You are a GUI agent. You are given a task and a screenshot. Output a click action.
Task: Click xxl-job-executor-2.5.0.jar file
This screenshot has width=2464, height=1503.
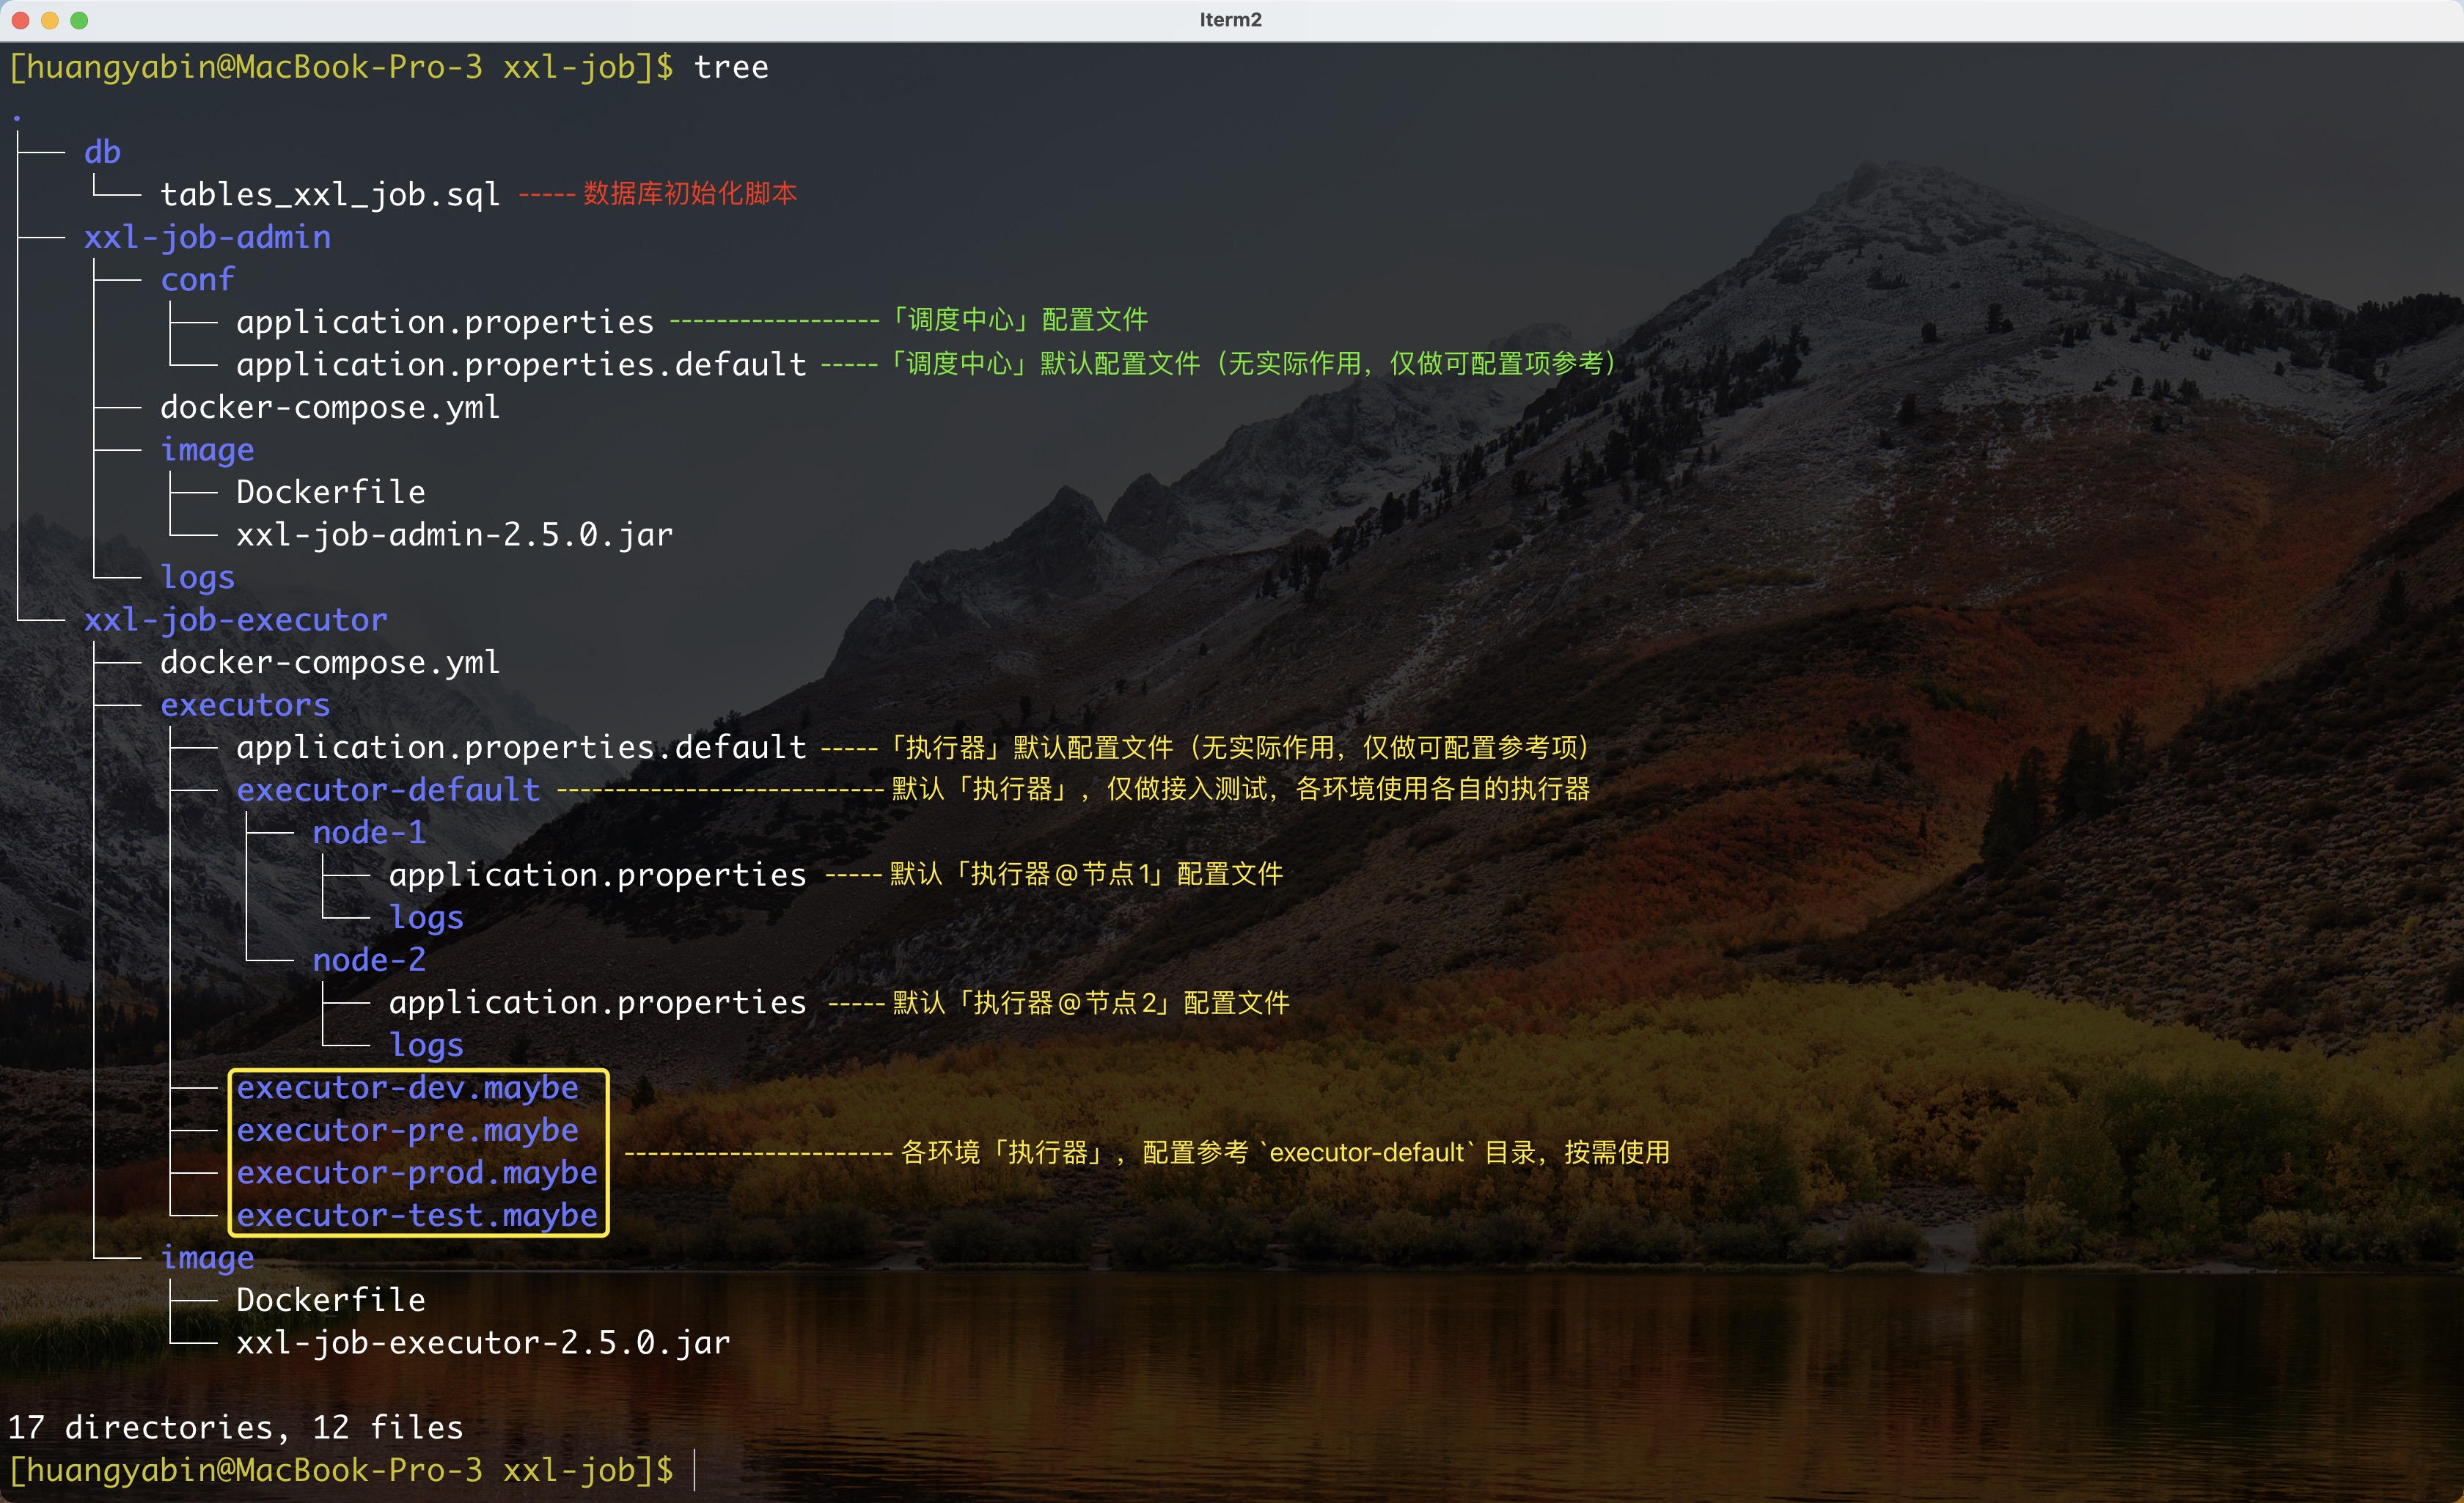pos(483,1343)
